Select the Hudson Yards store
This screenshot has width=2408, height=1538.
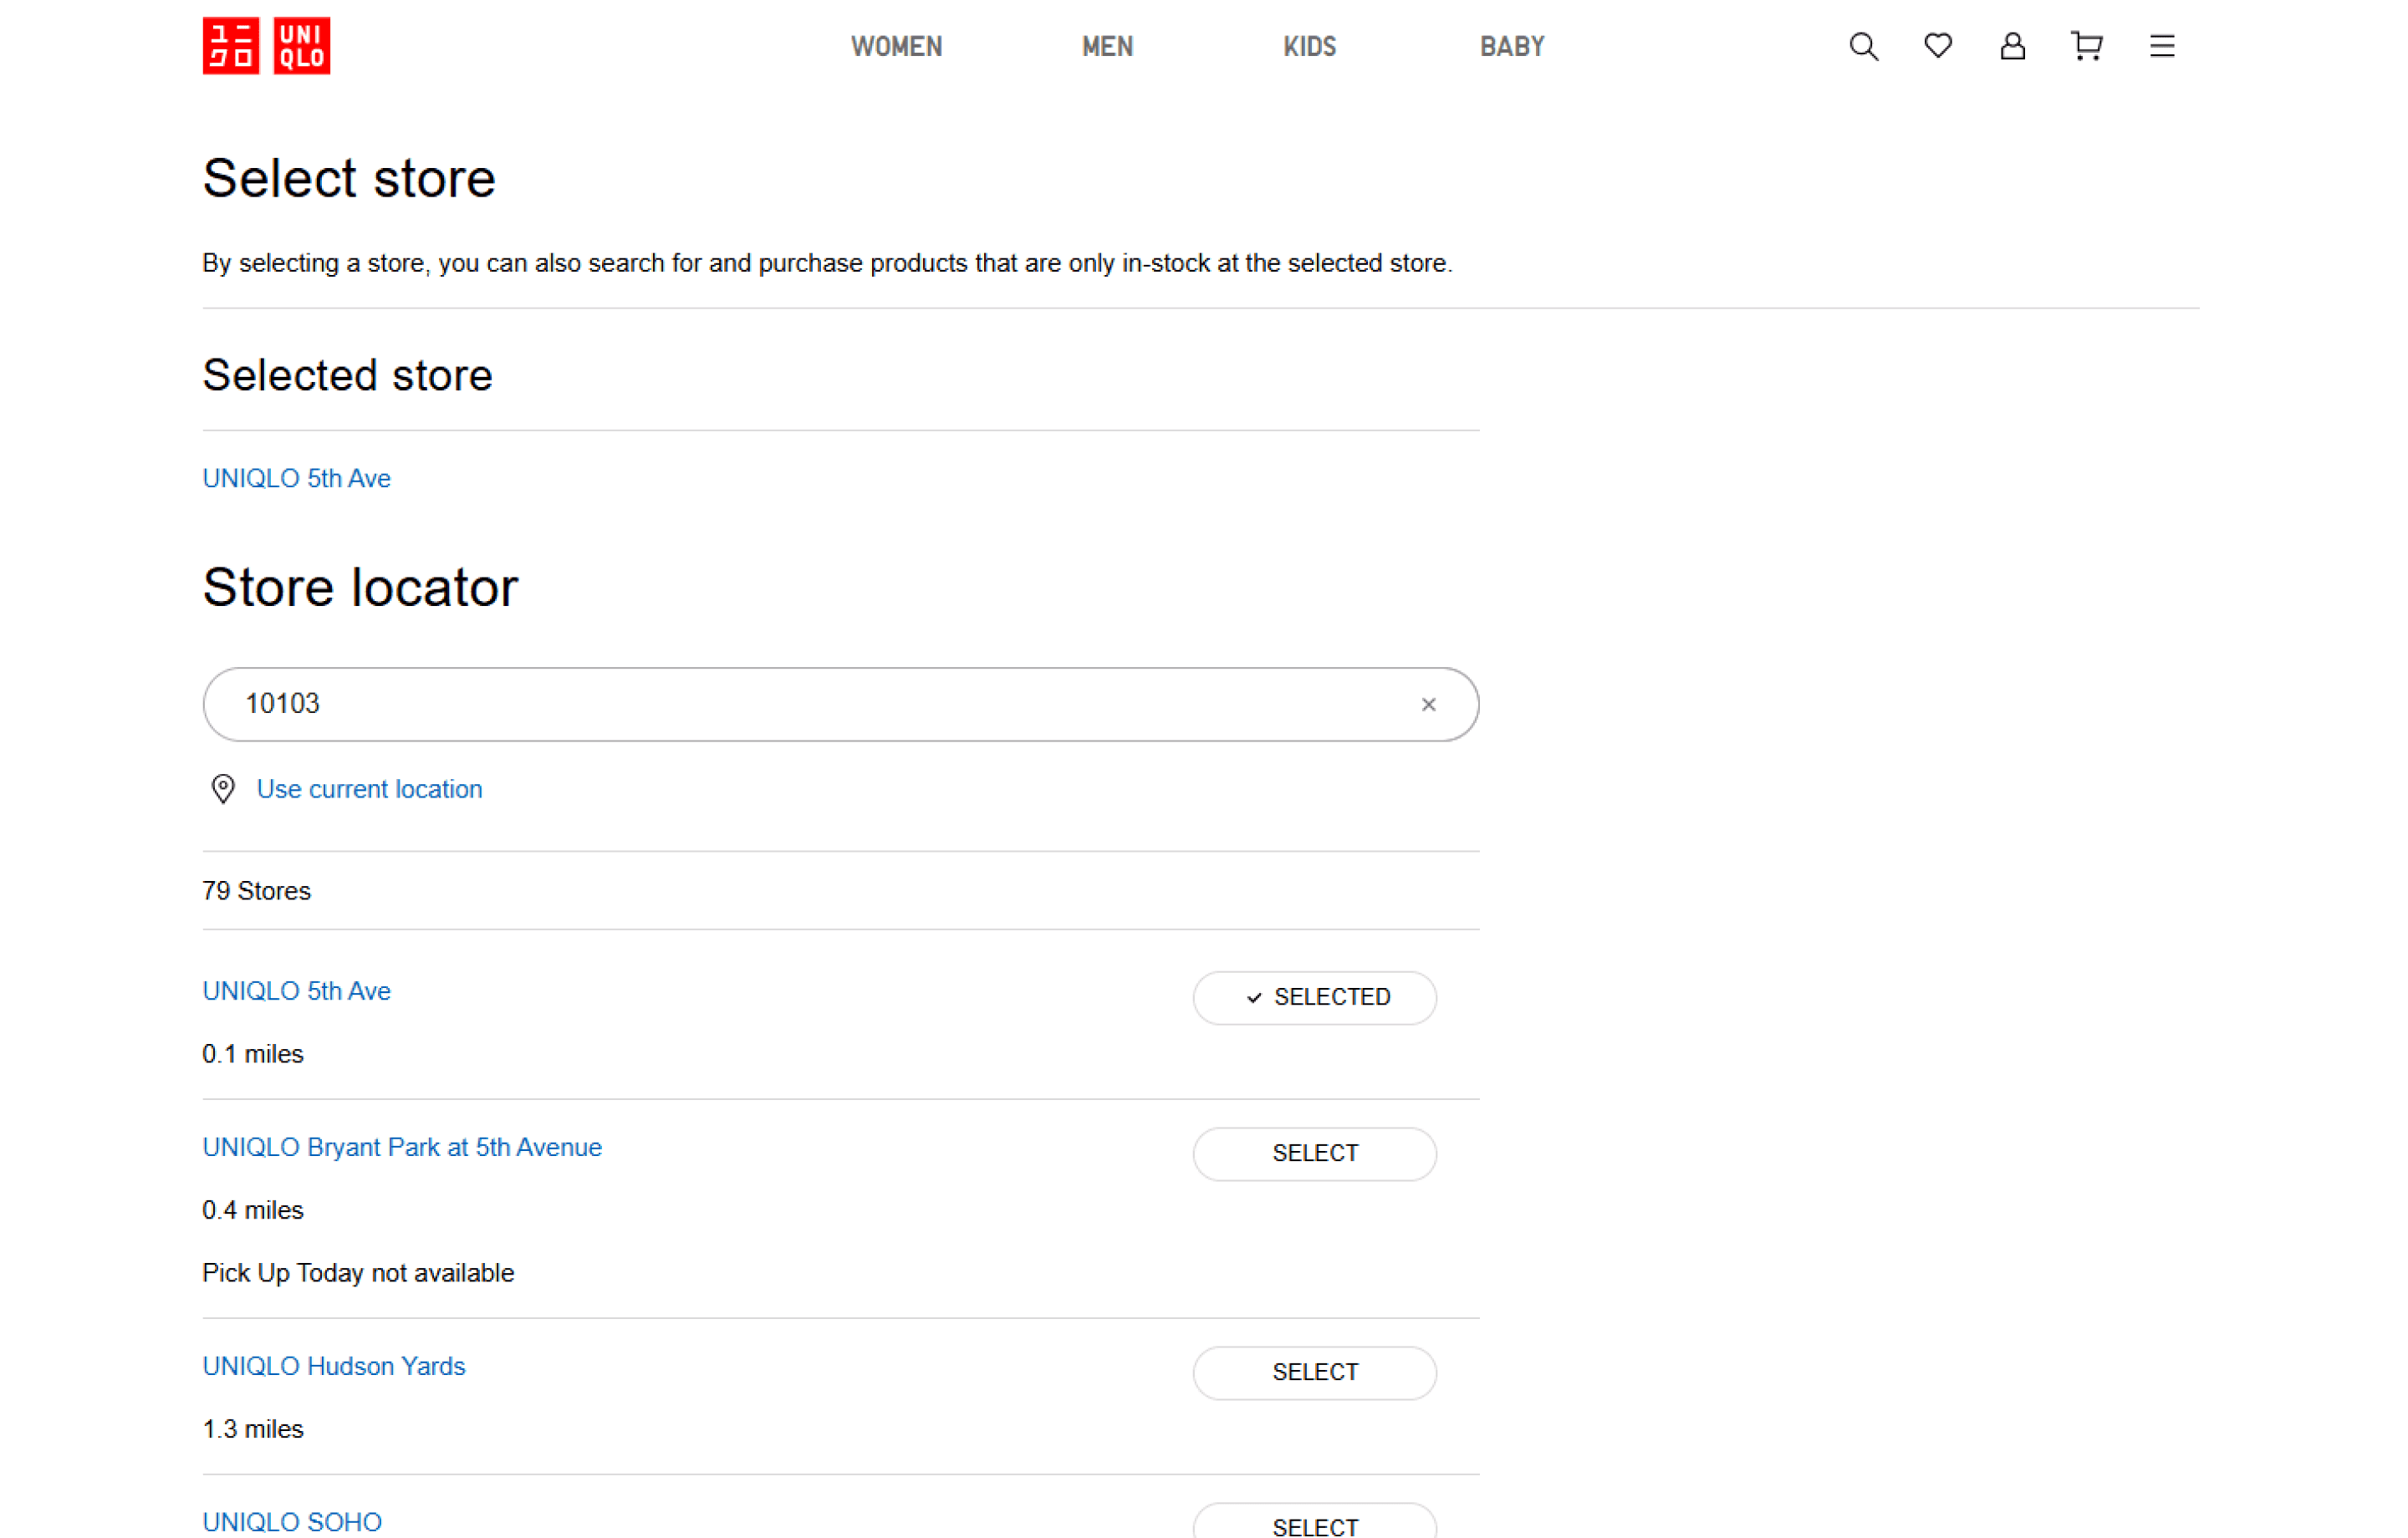tap(1314, 1372)
